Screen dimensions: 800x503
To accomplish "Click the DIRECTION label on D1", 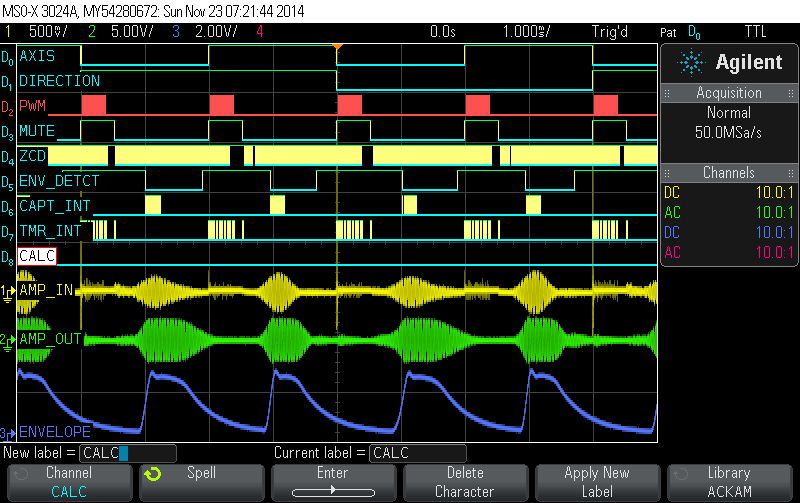I will [59, 81].
